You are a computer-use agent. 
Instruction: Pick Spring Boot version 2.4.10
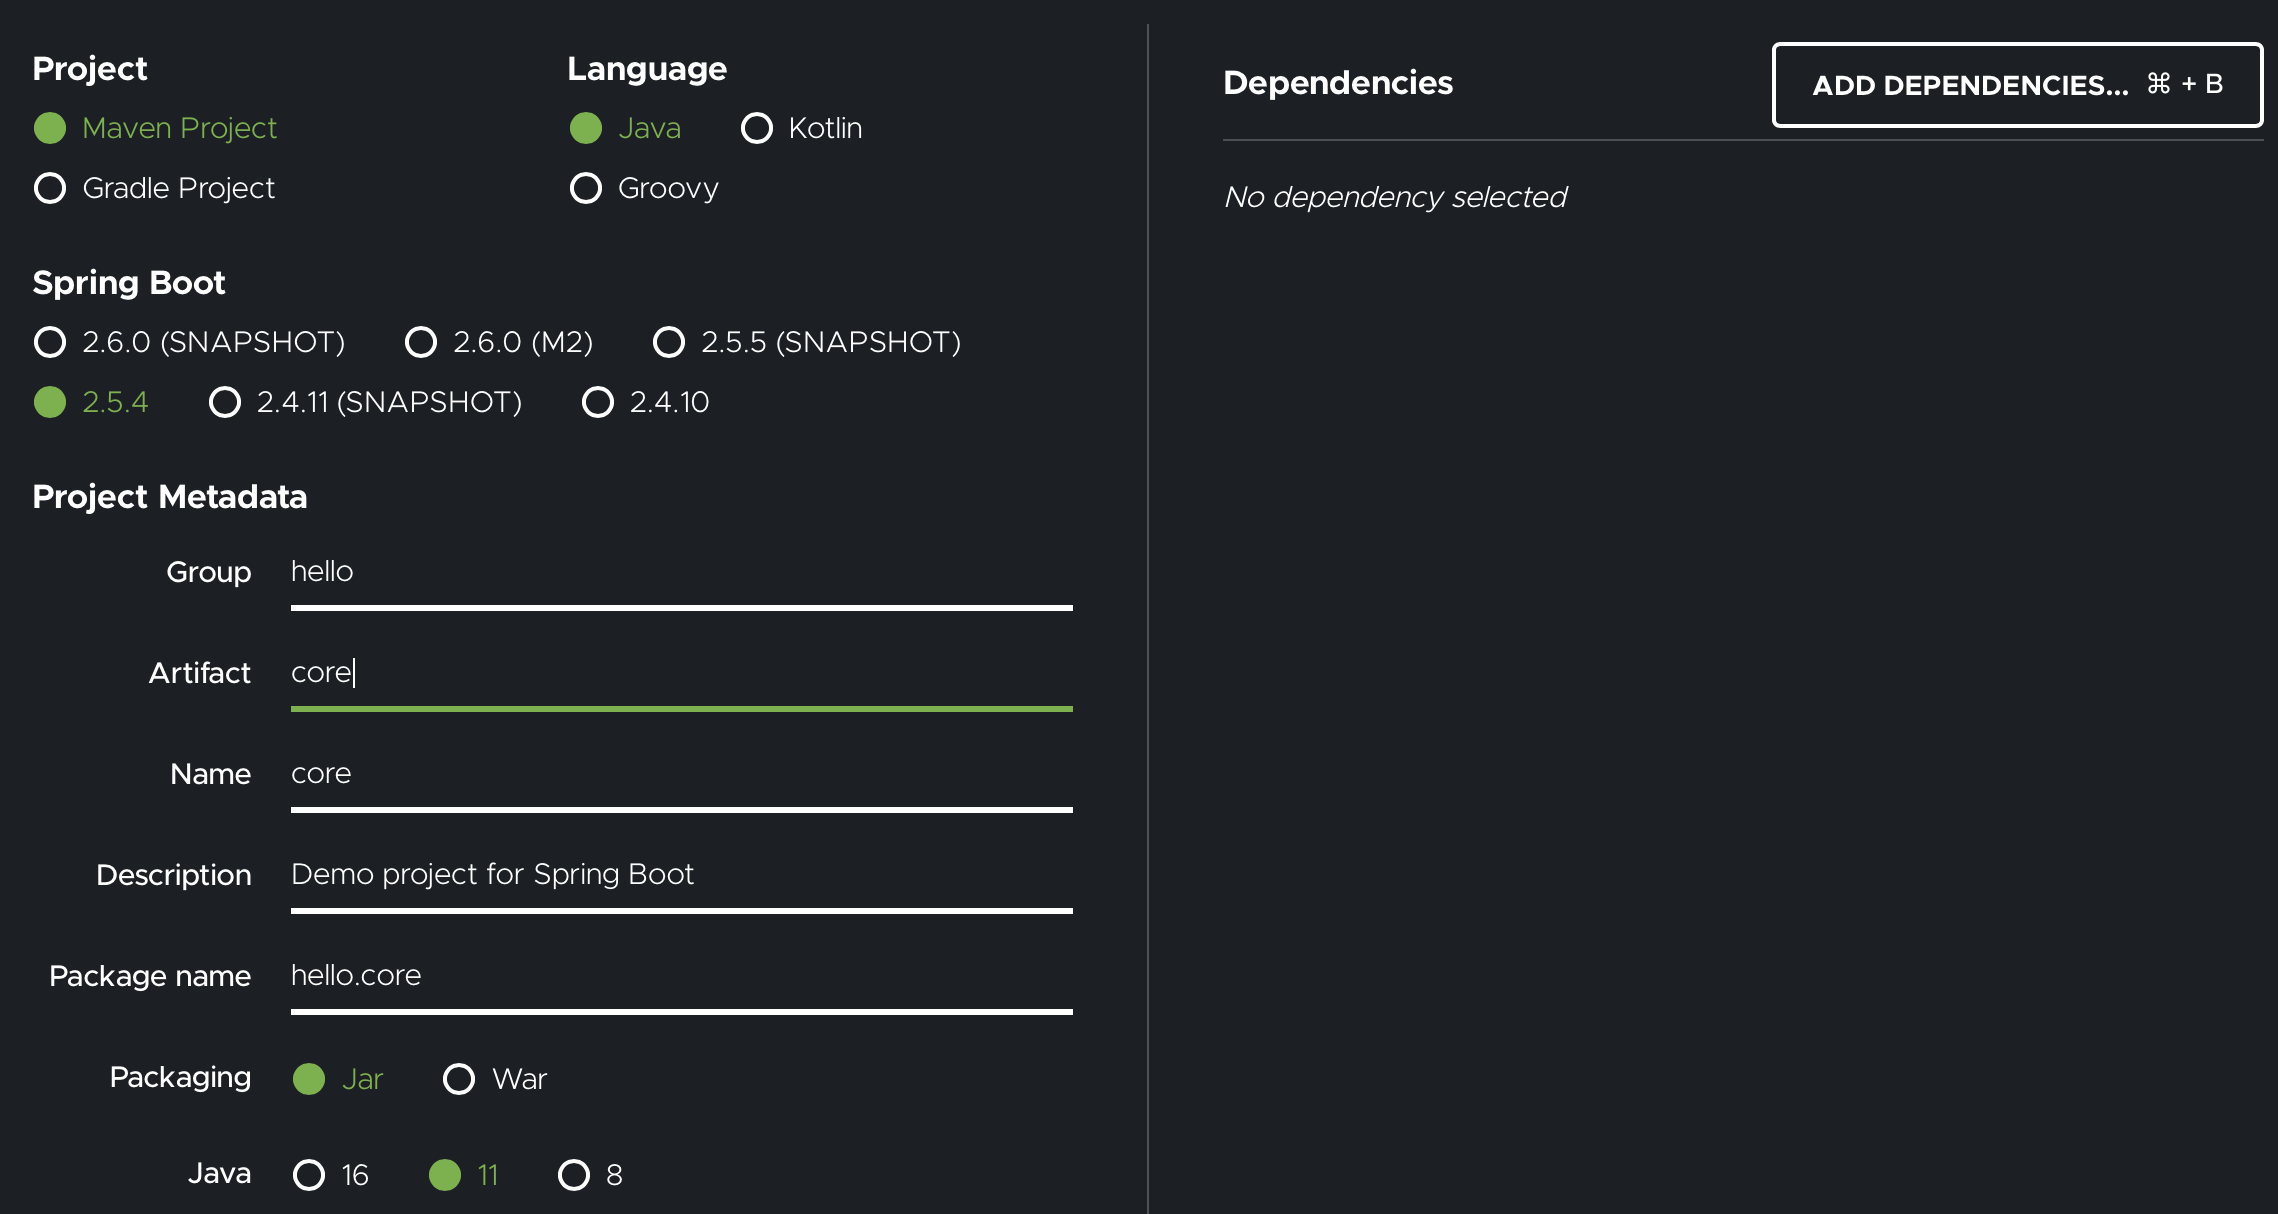click(x=598, y=402)
